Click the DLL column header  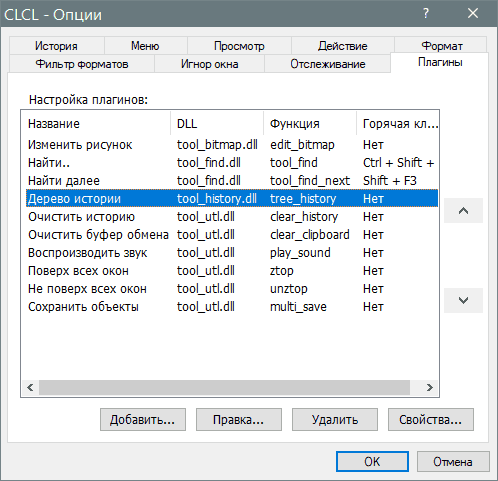pos(217,124)
